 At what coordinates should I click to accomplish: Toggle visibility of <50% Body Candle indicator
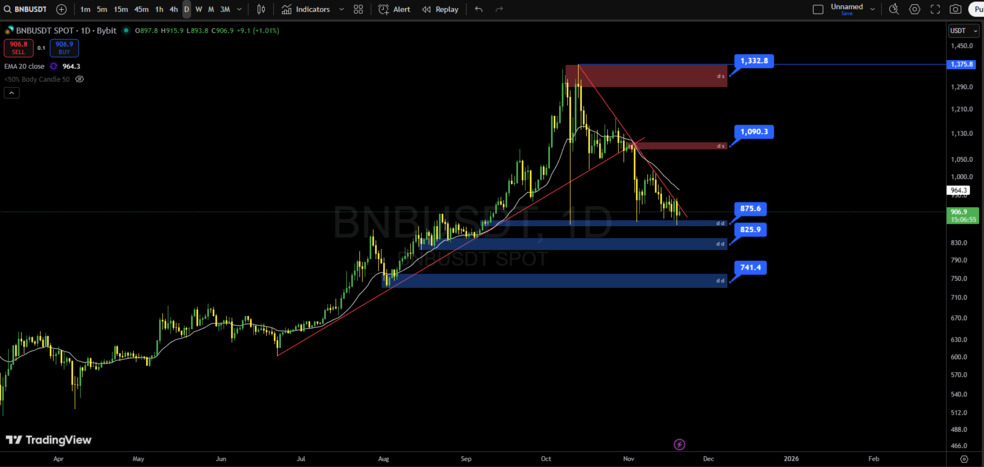(80, 79)
